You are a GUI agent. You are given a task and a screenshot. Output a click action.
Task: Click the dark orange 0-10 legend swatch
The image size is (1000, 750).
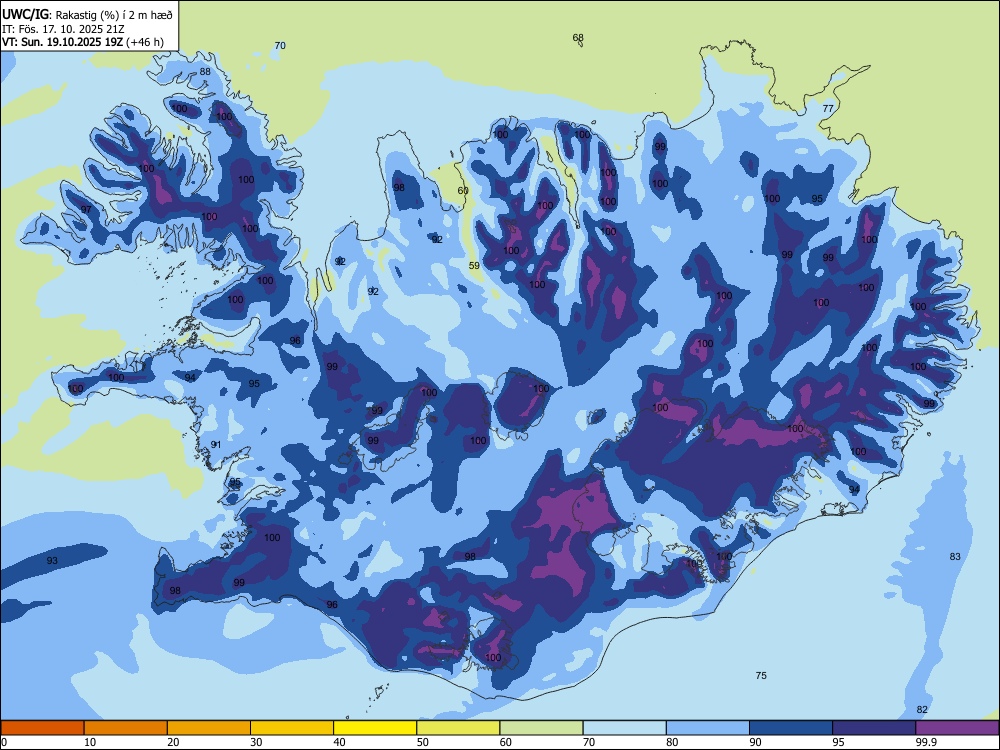coord(42,728)
